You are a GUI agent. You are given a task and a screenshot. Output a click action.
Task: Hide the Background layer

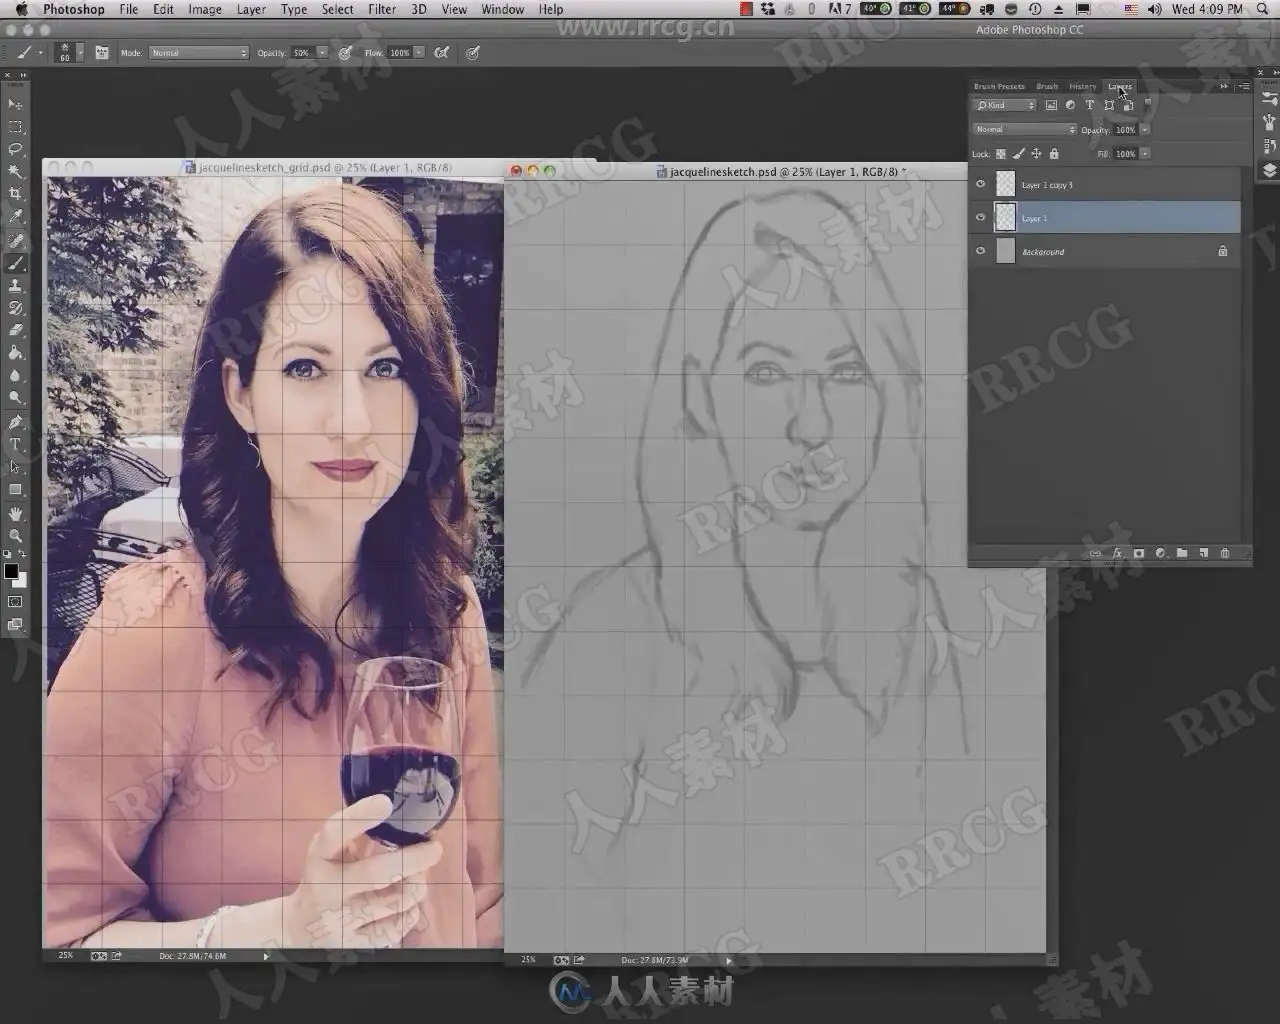pyautogui.click(x=980, y=251)
